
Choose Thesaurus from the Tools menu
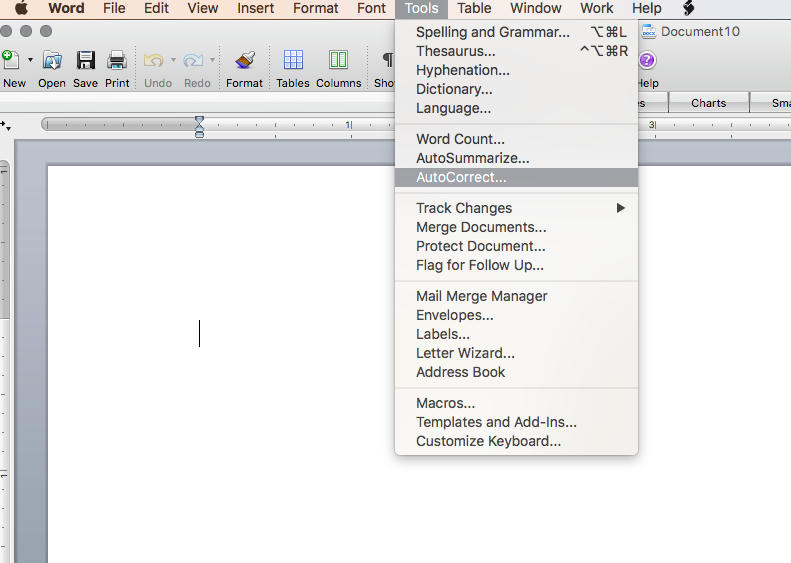click(x=517, y=51)
